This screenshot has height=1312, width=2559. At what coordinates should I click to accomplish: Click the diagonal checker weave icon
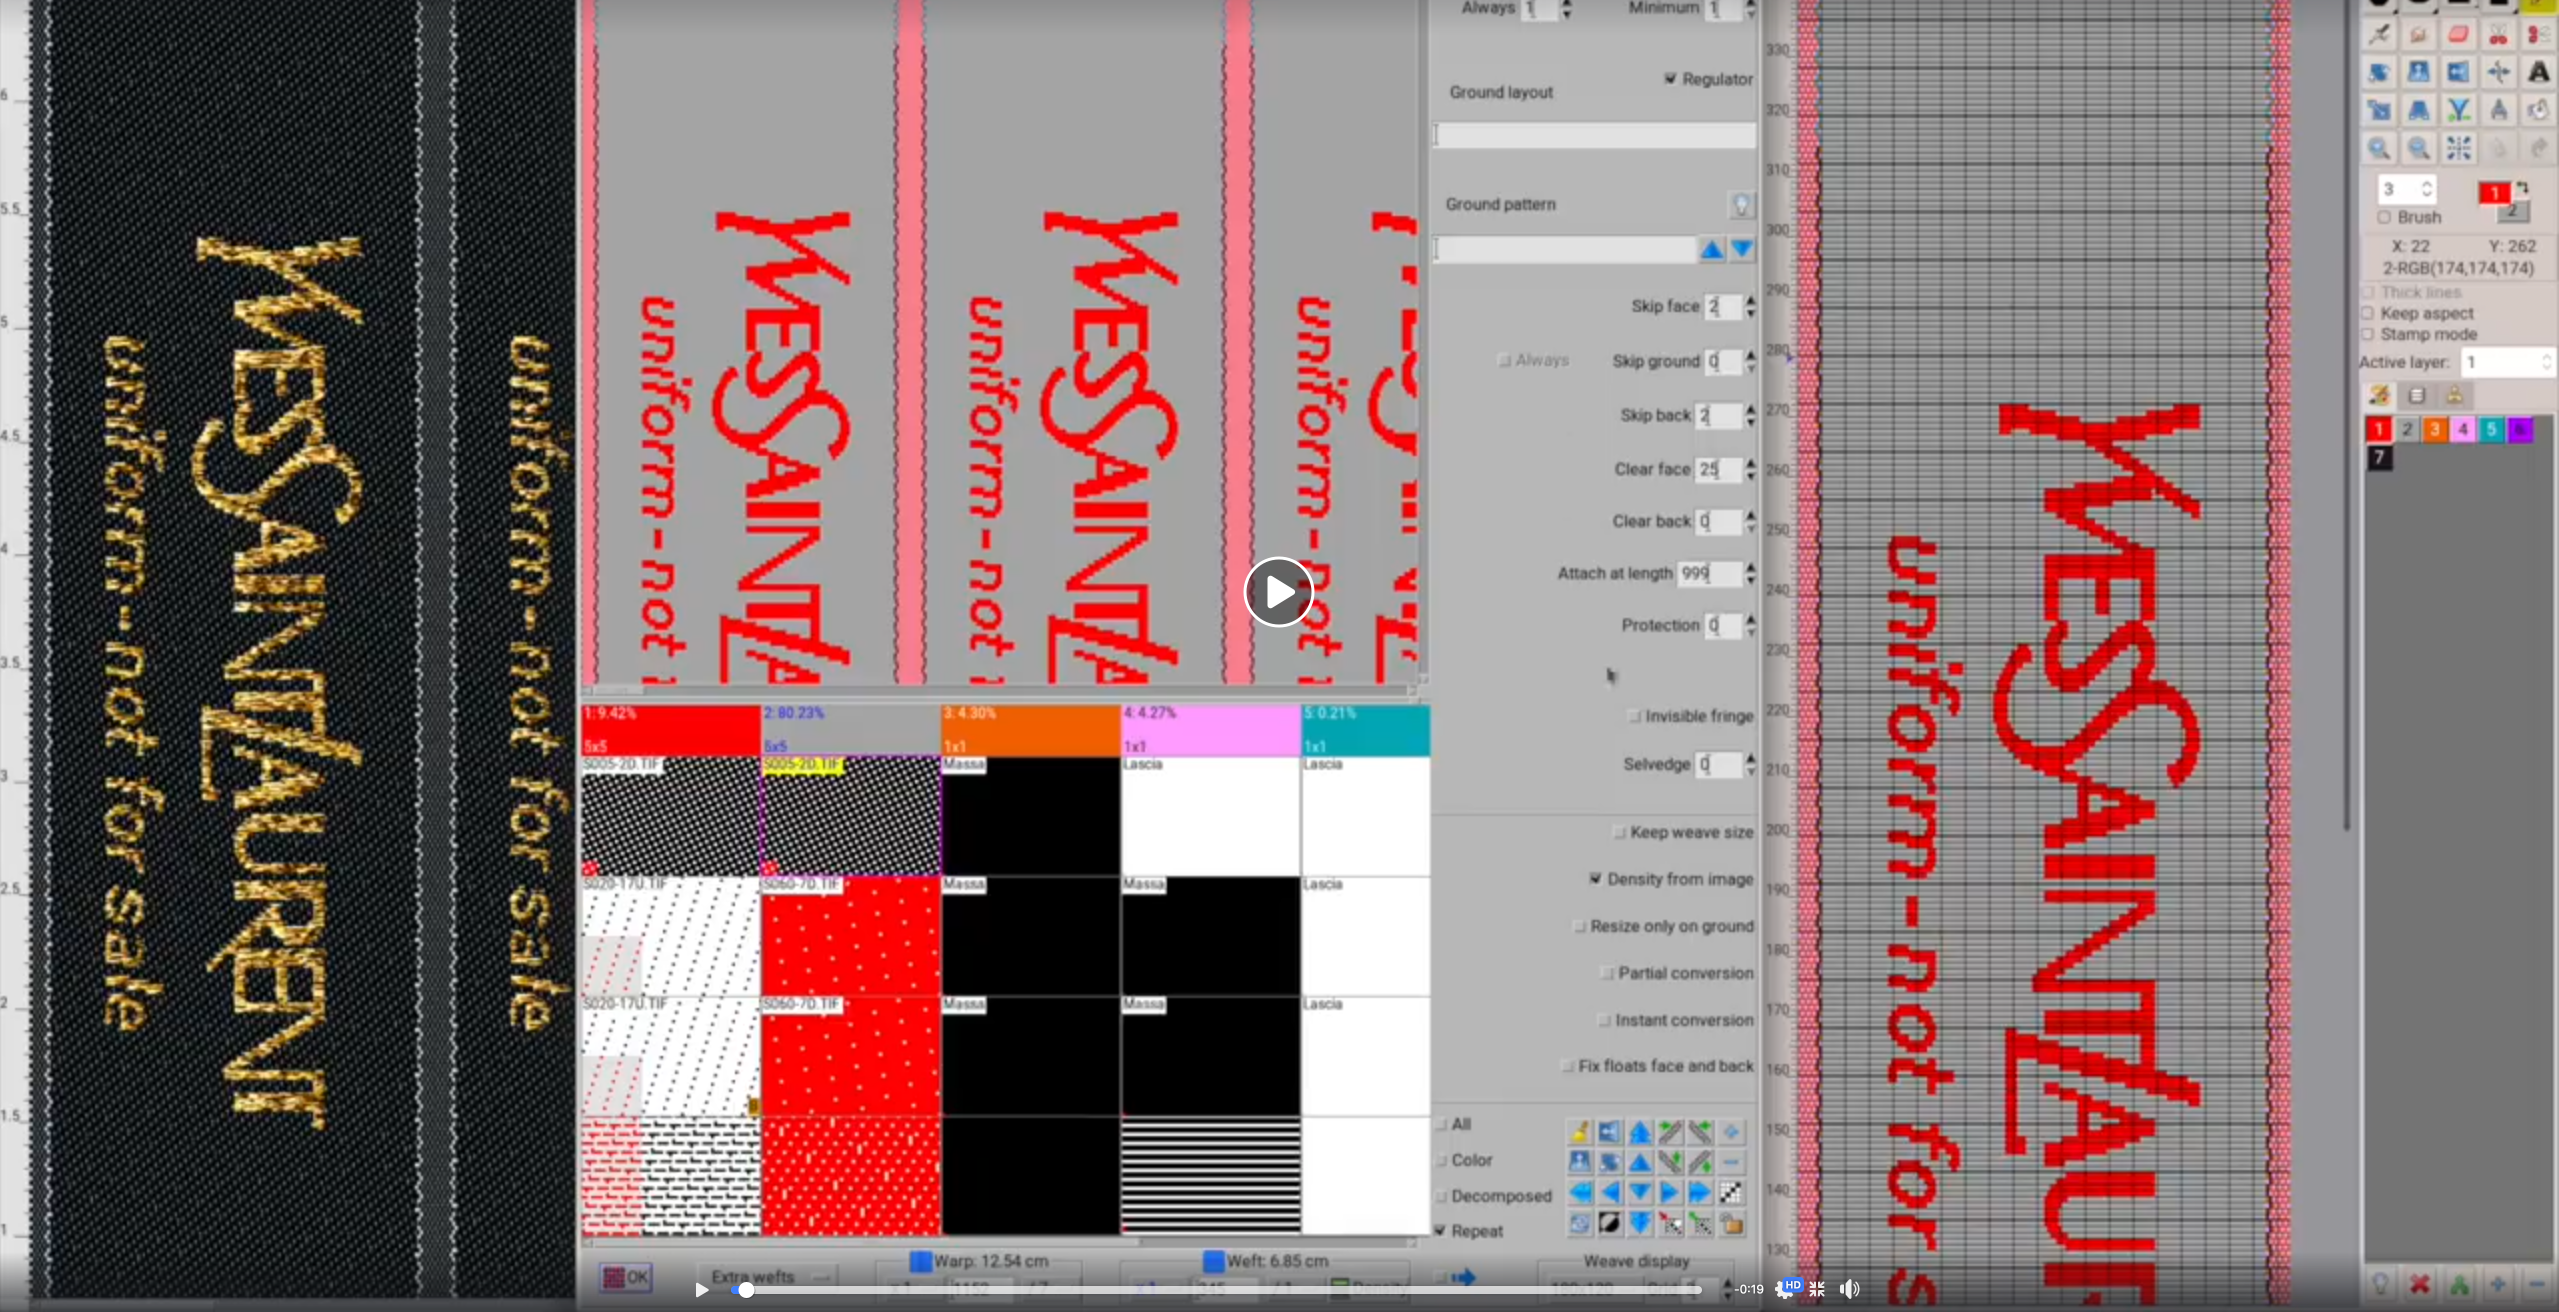[1731, 1192]
